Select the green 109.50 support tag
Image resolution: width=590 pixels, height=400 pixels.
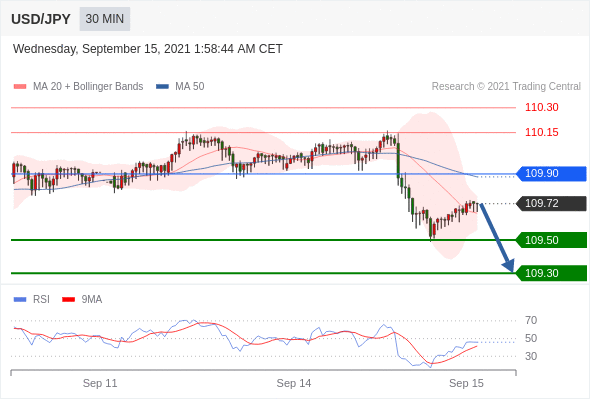tap(551, 240)
